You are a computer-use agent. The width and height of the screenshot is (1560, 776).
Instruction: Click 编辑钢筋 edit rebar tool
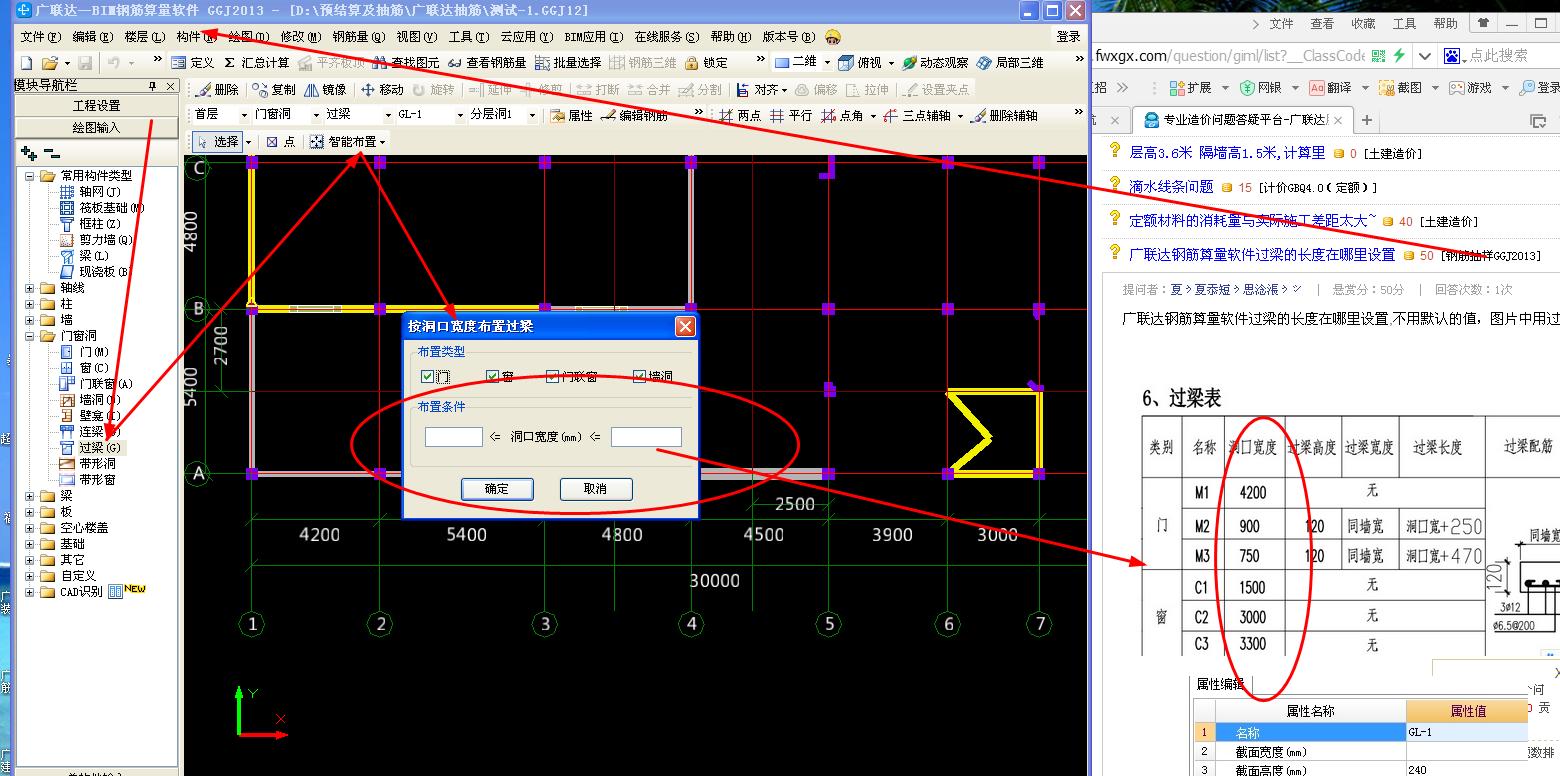coord(634,115)
